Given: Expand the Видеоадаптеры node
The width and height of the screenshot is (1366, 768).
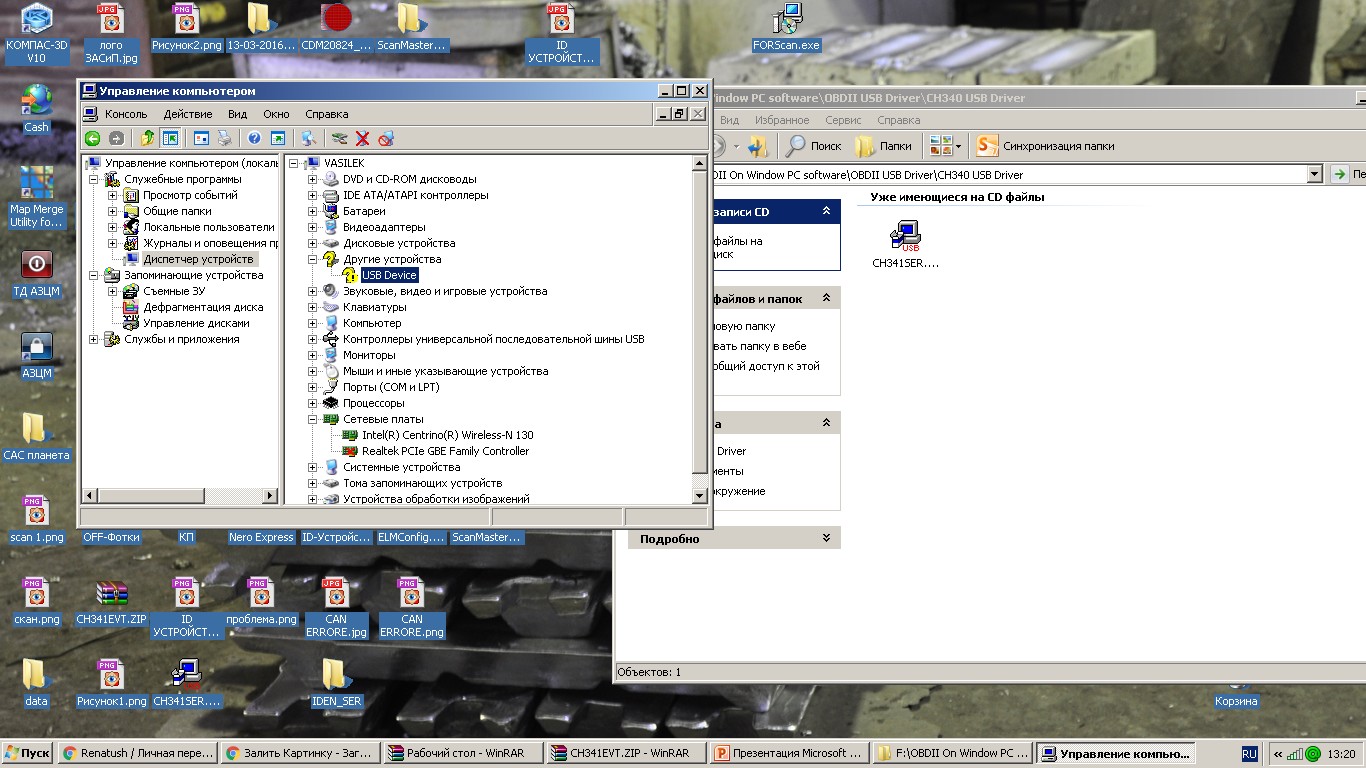Looking at the screenshot, I should [x=313, y=227].
